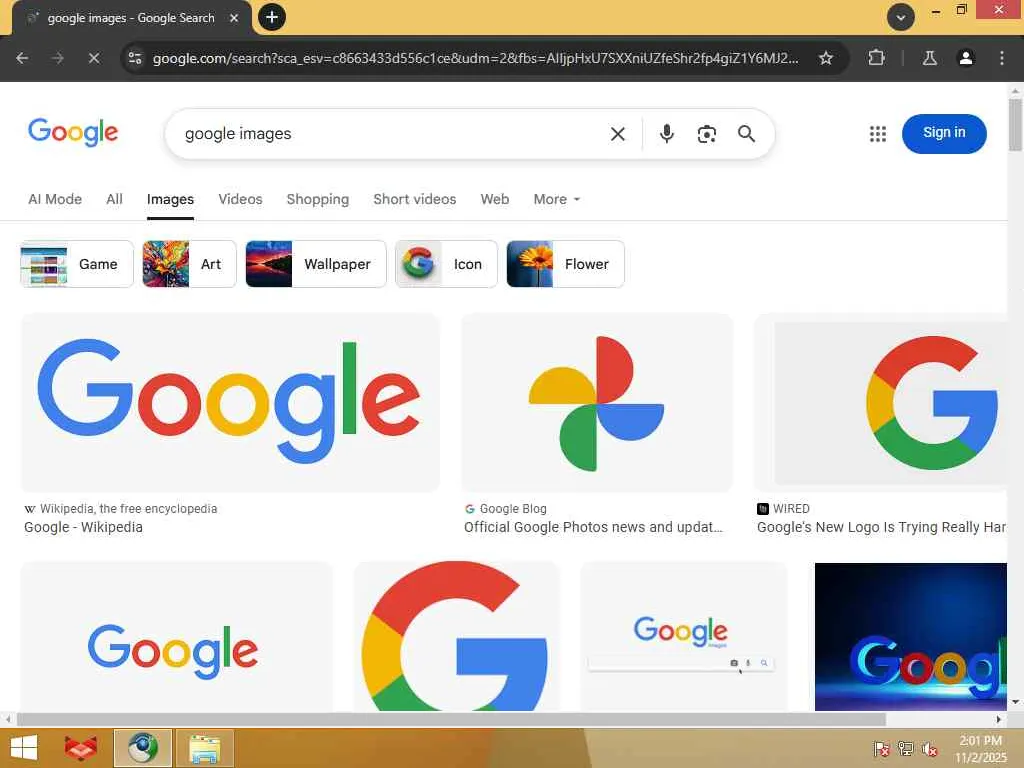Filter images with the Art chip

tap(189, 264)
